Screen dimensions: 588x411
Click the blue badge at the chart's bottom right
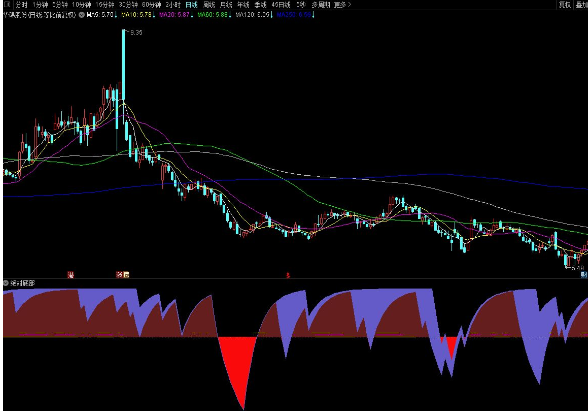pos(584,275)
